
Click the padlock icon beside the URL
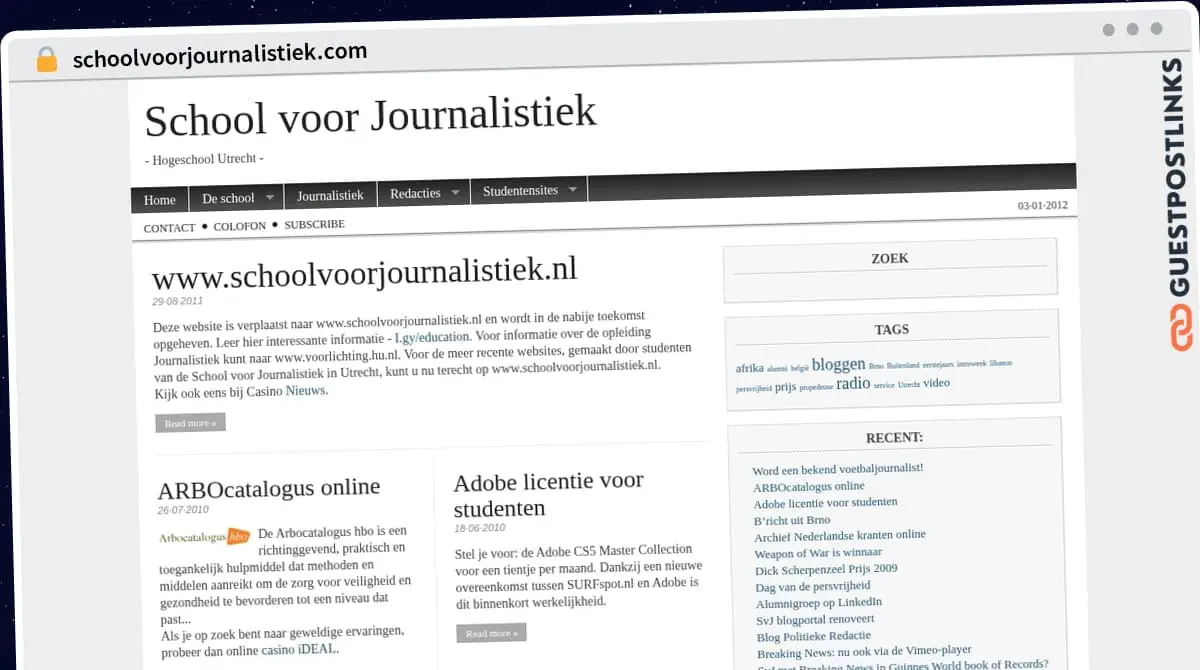47,59
